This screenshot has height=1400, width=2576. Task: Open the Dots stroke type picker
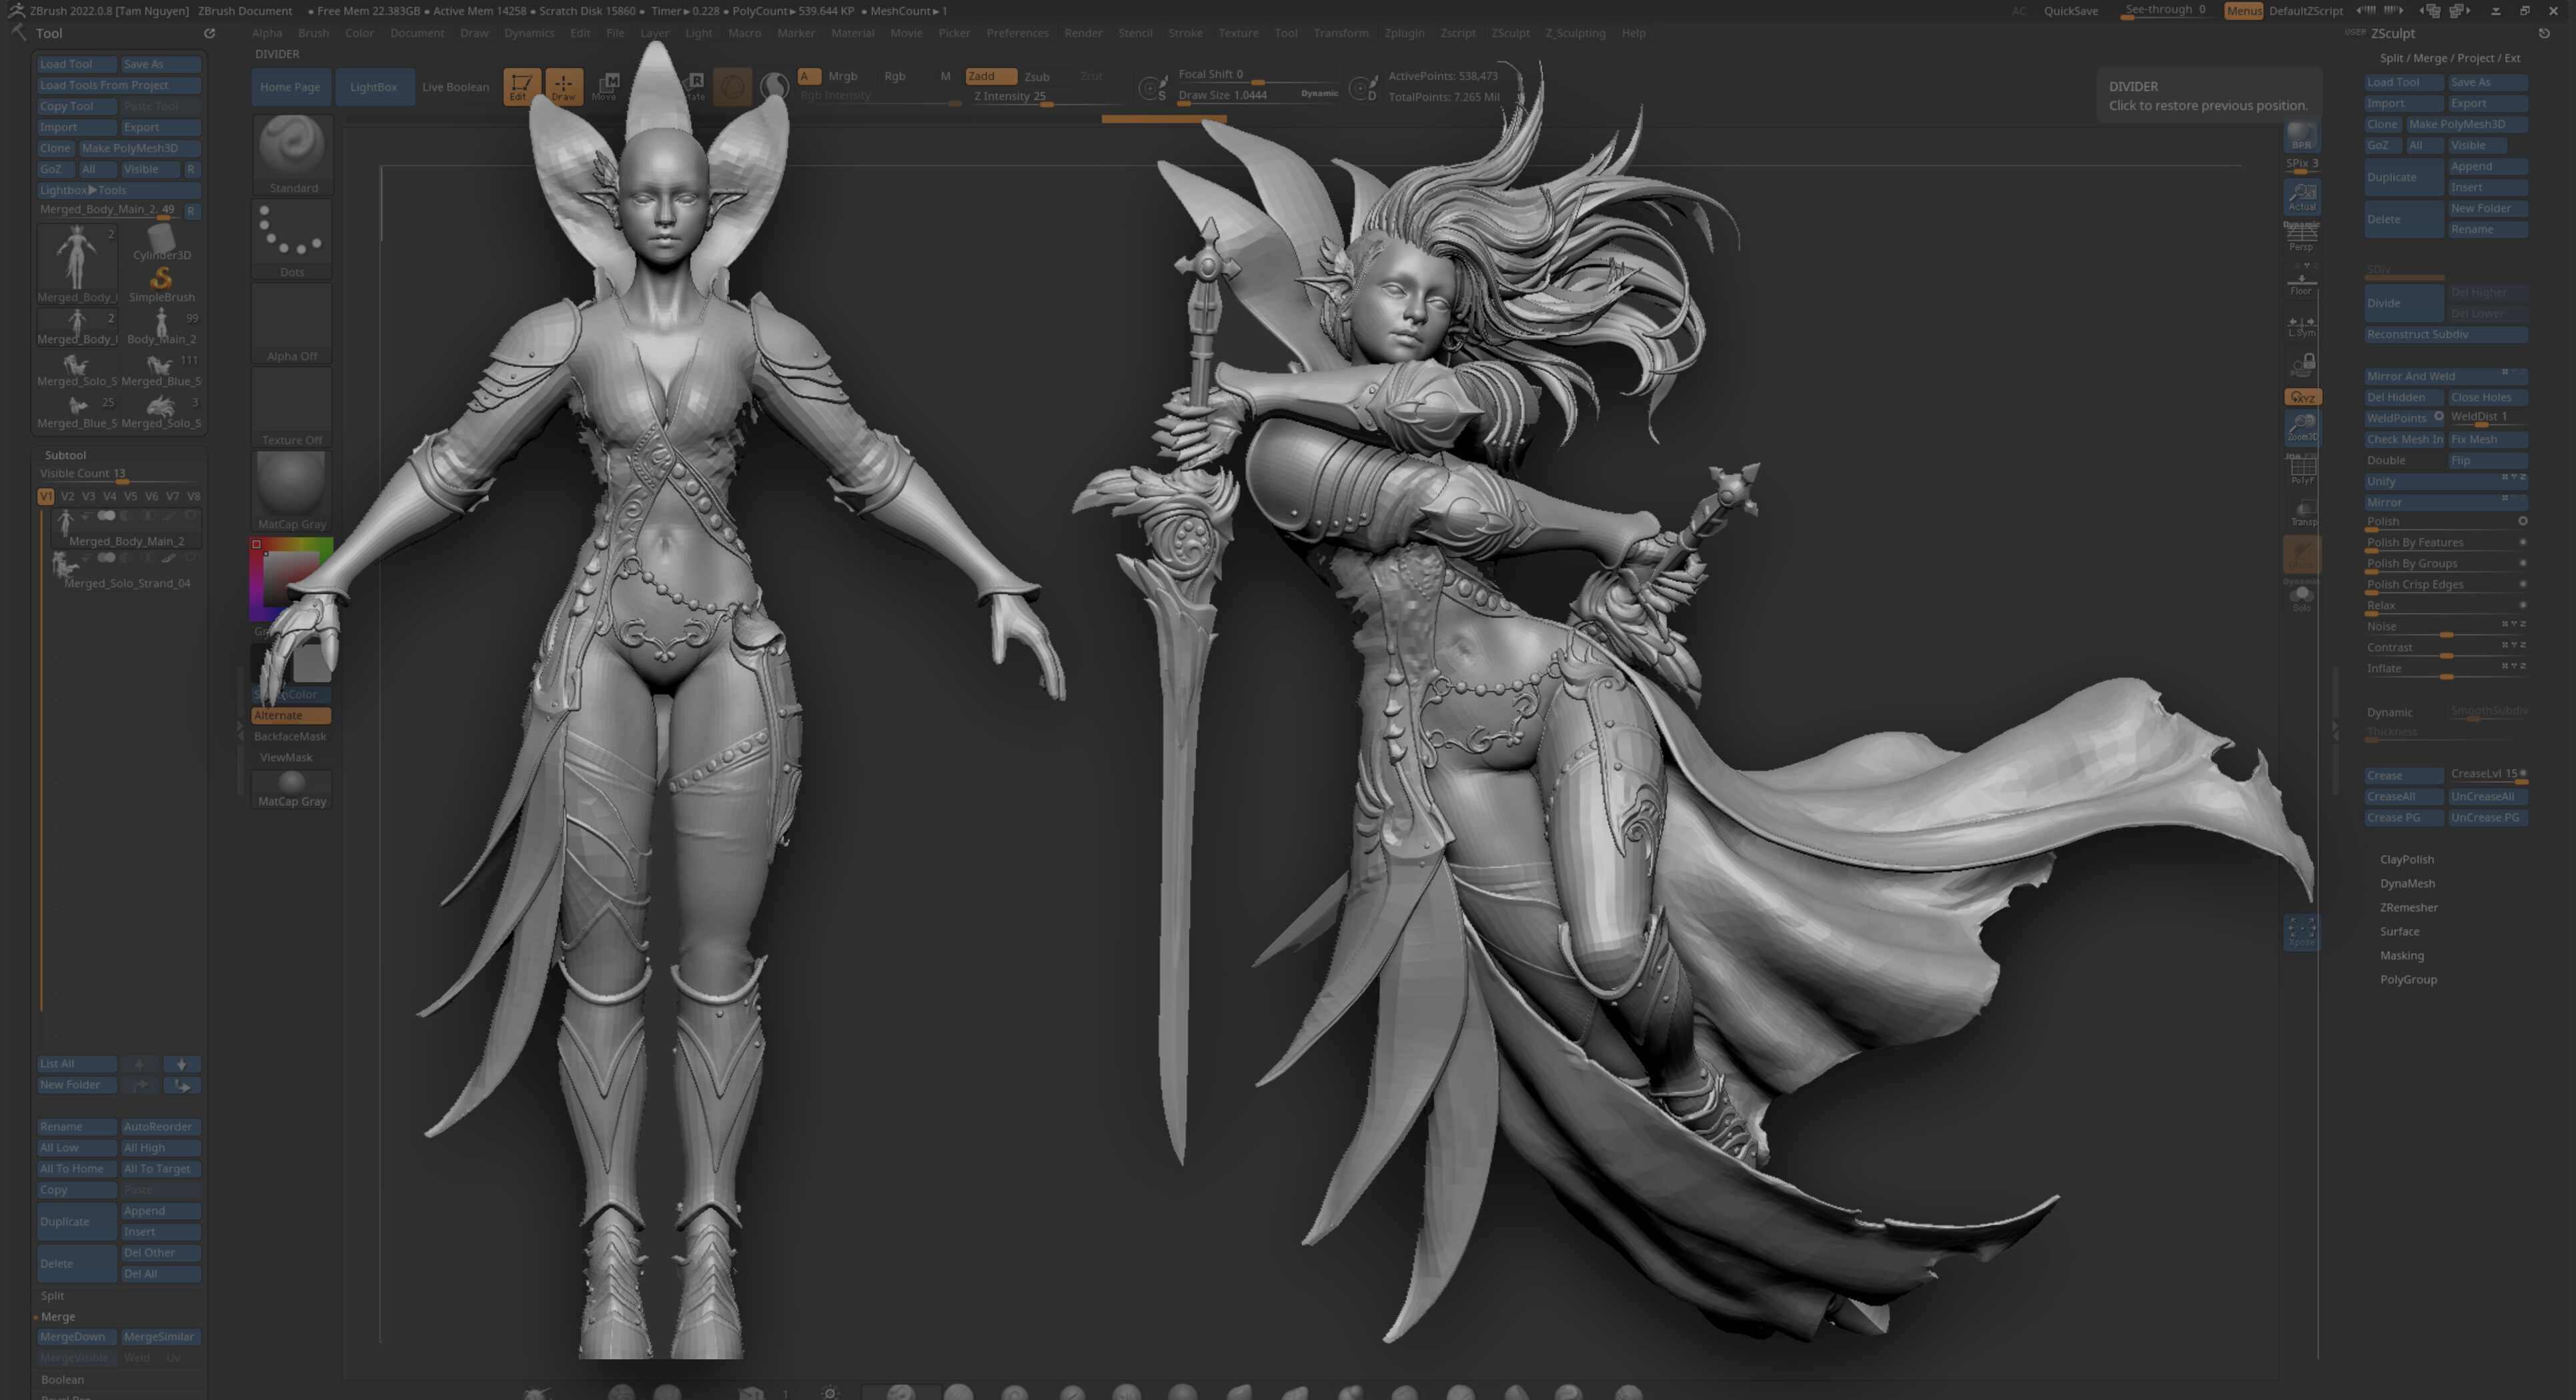(292, 238)
